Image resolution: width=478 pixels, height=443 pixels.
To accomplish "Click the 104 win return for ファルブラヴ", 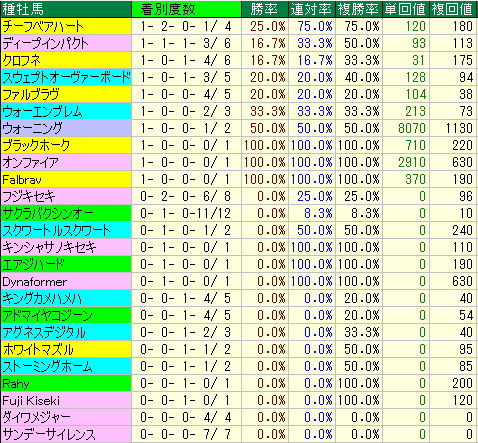I will pos(415,94).
